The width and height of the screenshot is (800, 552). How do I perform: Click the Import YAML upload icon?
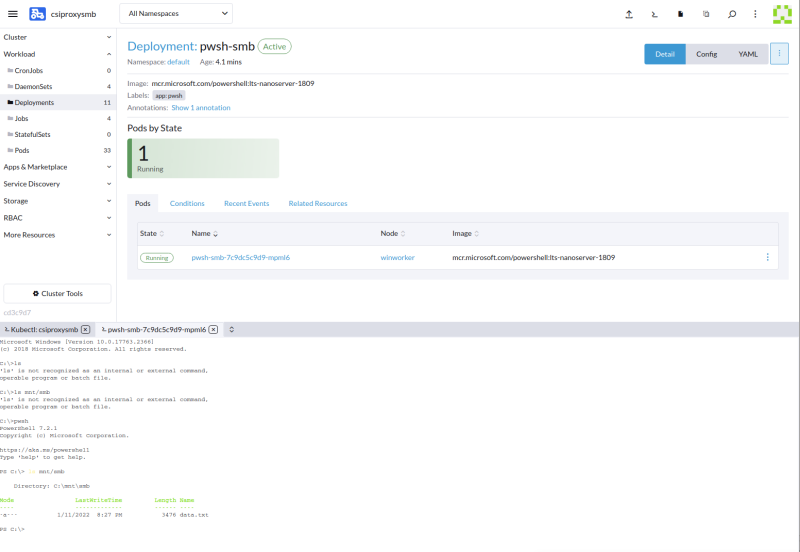(x=629, y=14)
